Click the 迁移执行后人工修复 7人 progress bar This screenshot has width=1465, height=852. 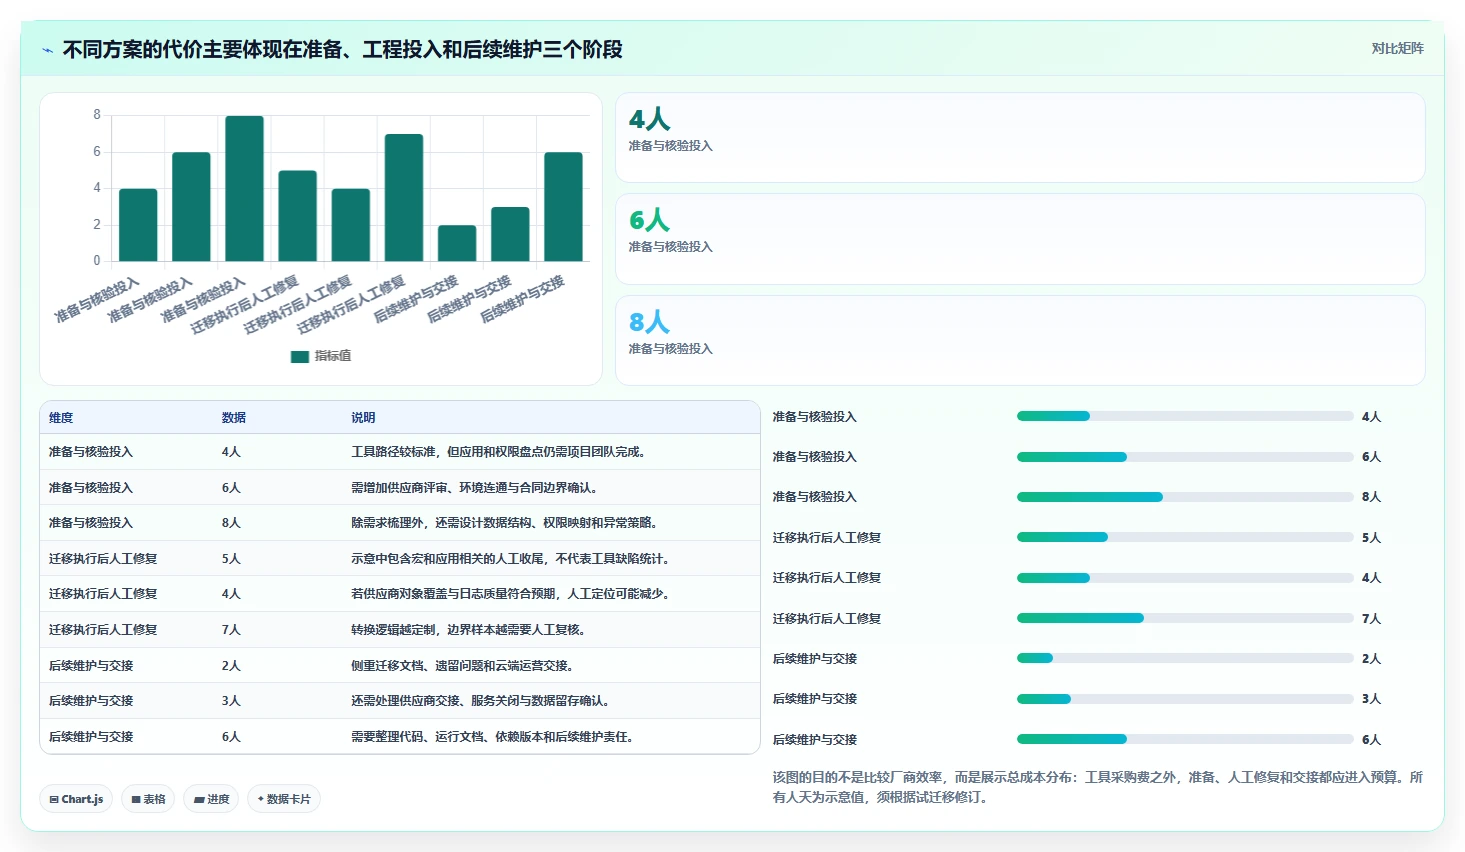click(1185, 618)
